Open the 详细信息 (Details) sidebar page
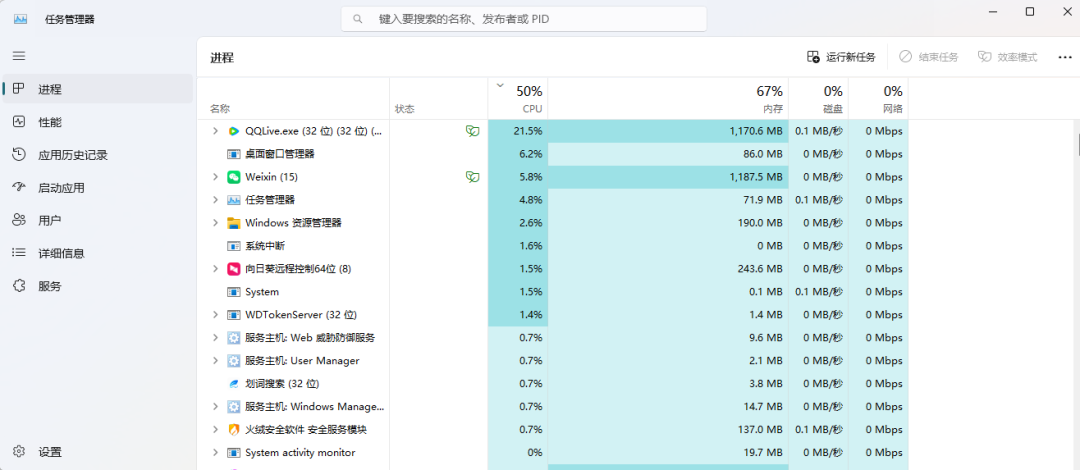The image size is (1080, 470). [x=61, y=253]
